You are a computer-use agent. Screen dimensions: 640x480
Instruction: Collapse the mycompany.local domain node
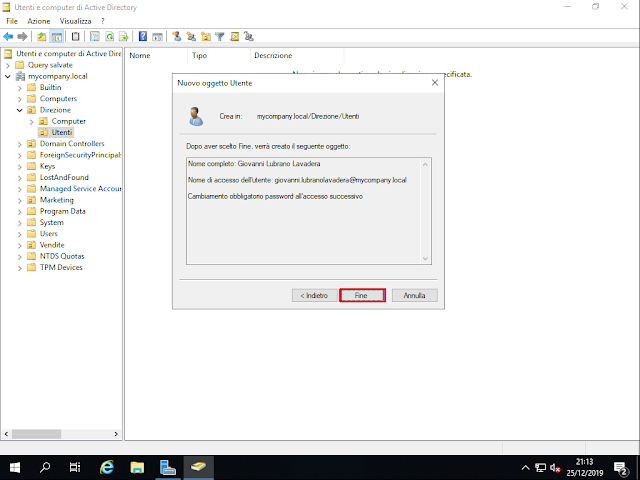(x=7, y=76)
